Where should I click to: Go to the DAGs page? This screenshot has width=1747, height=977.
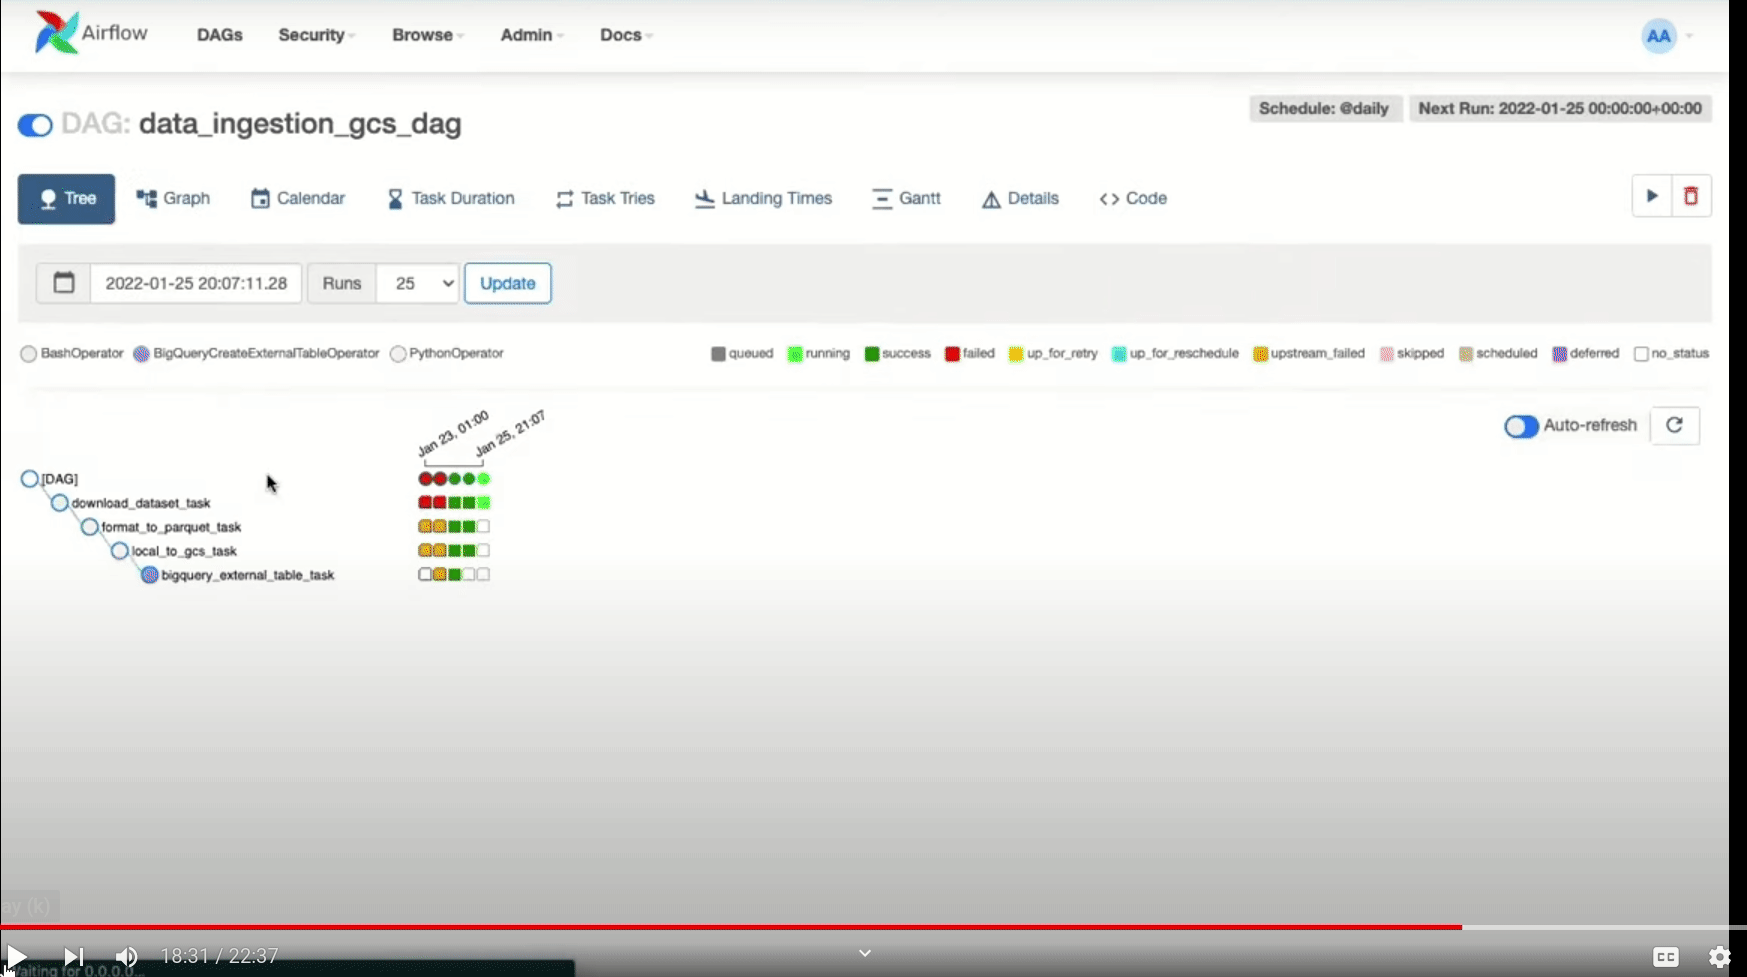[x=220, y=35]
